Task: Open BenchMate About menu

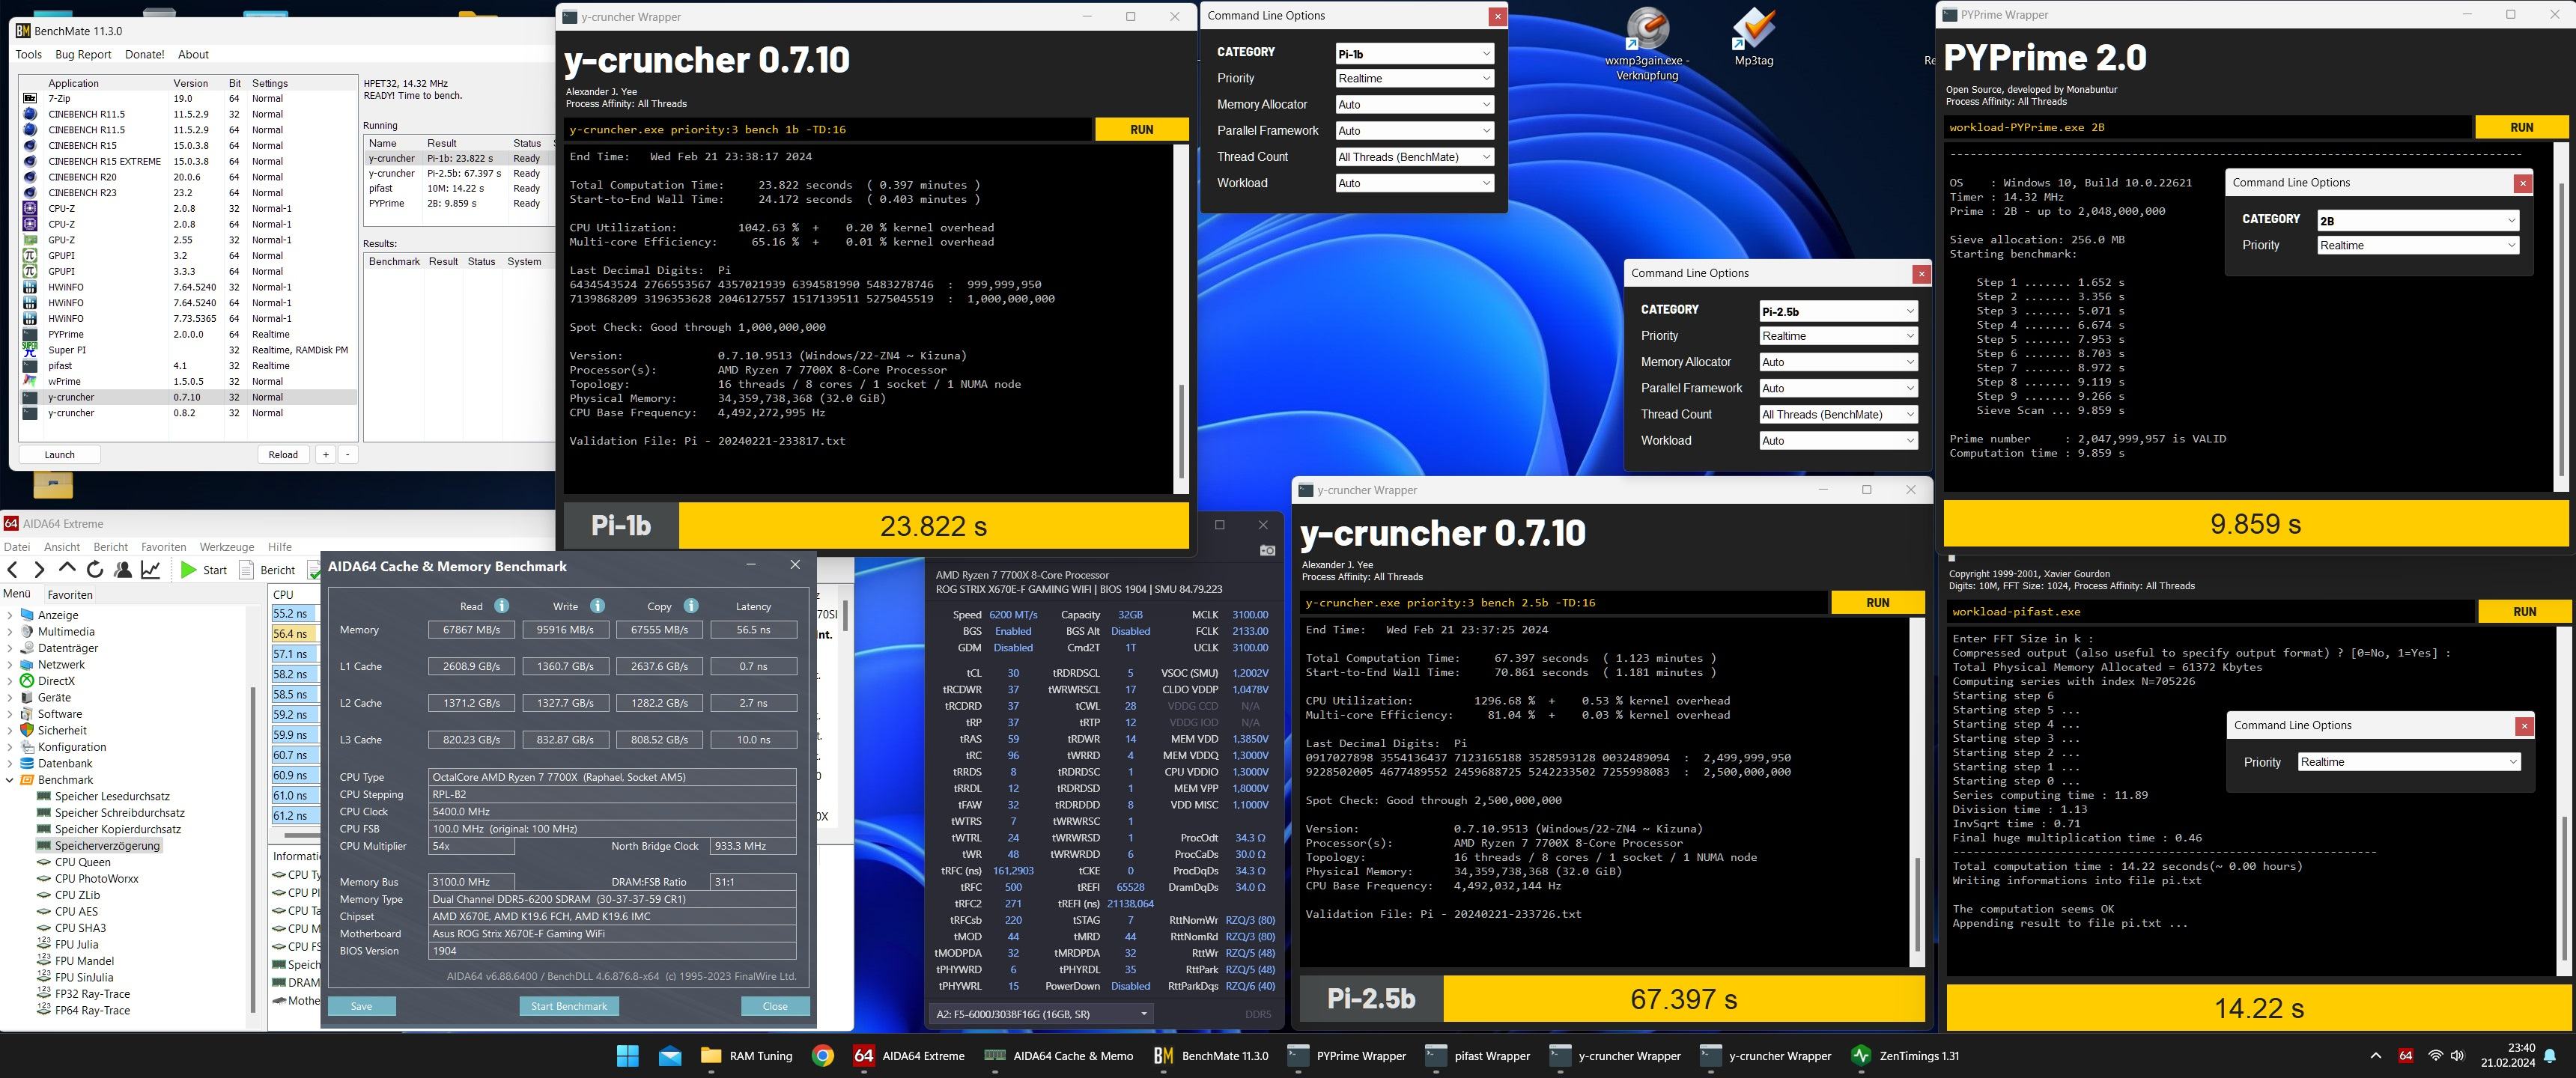Action: pos(193,54)
